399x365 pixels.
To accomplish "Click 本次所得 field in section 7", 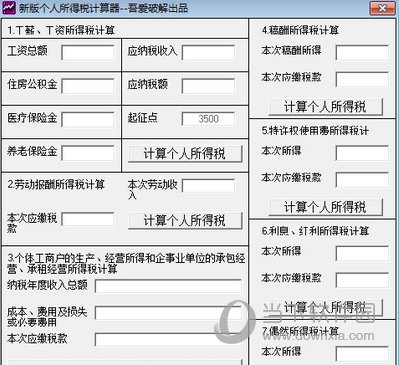I will [x=362, y=354].
